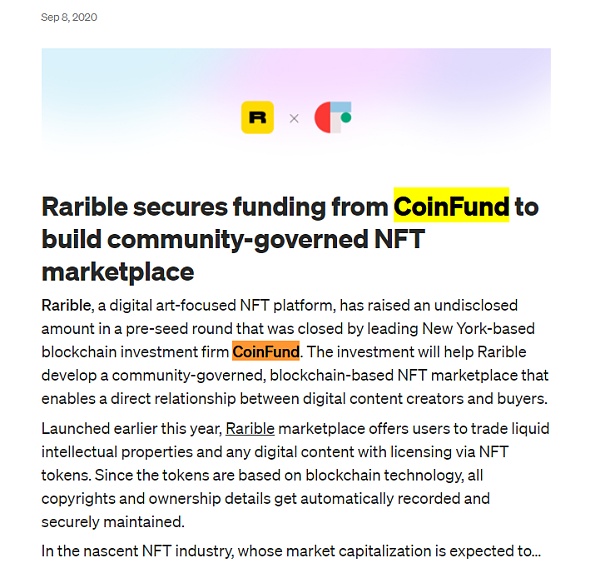
Task: Click 'blockchain investment firm' text
Action: (135, 352)
